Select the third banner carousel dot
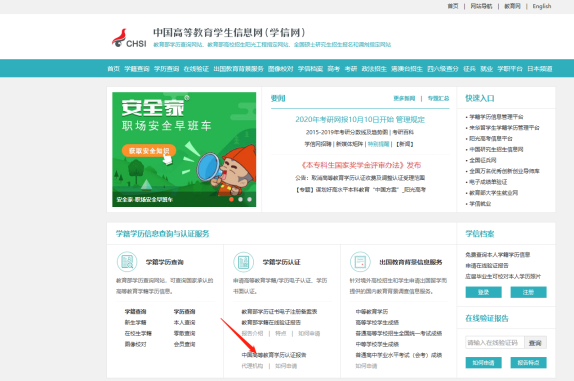574x381 pixels. tap(249, 199)
